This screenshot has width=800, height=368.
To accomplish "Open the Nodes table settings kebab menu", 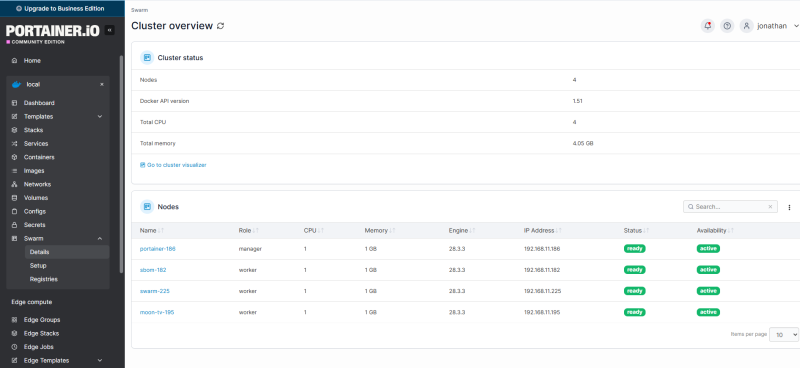I will coord(789,207).
